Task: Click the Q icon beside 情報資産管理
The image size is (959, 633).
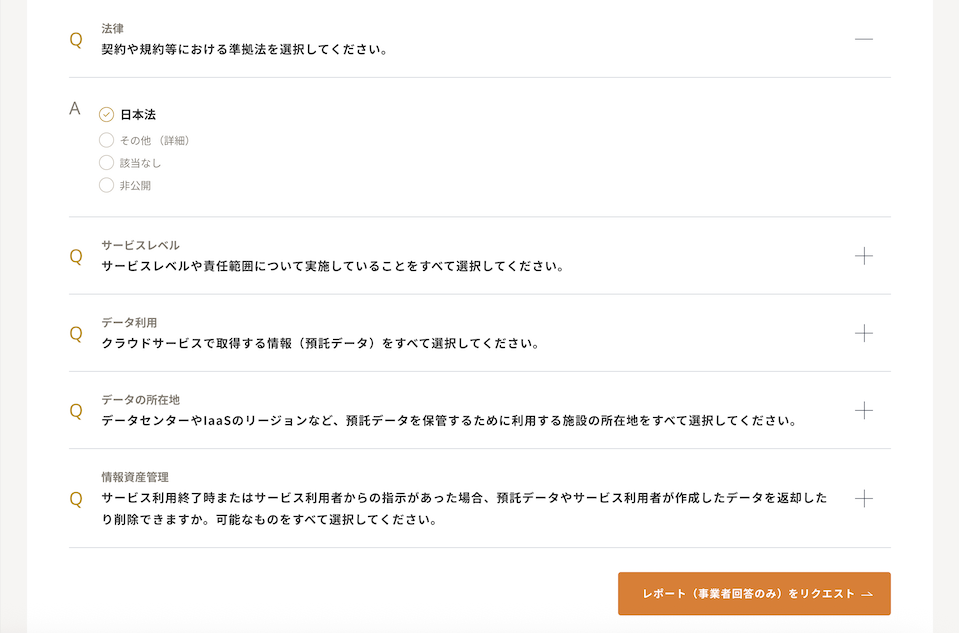Action: tap(76, 499)
